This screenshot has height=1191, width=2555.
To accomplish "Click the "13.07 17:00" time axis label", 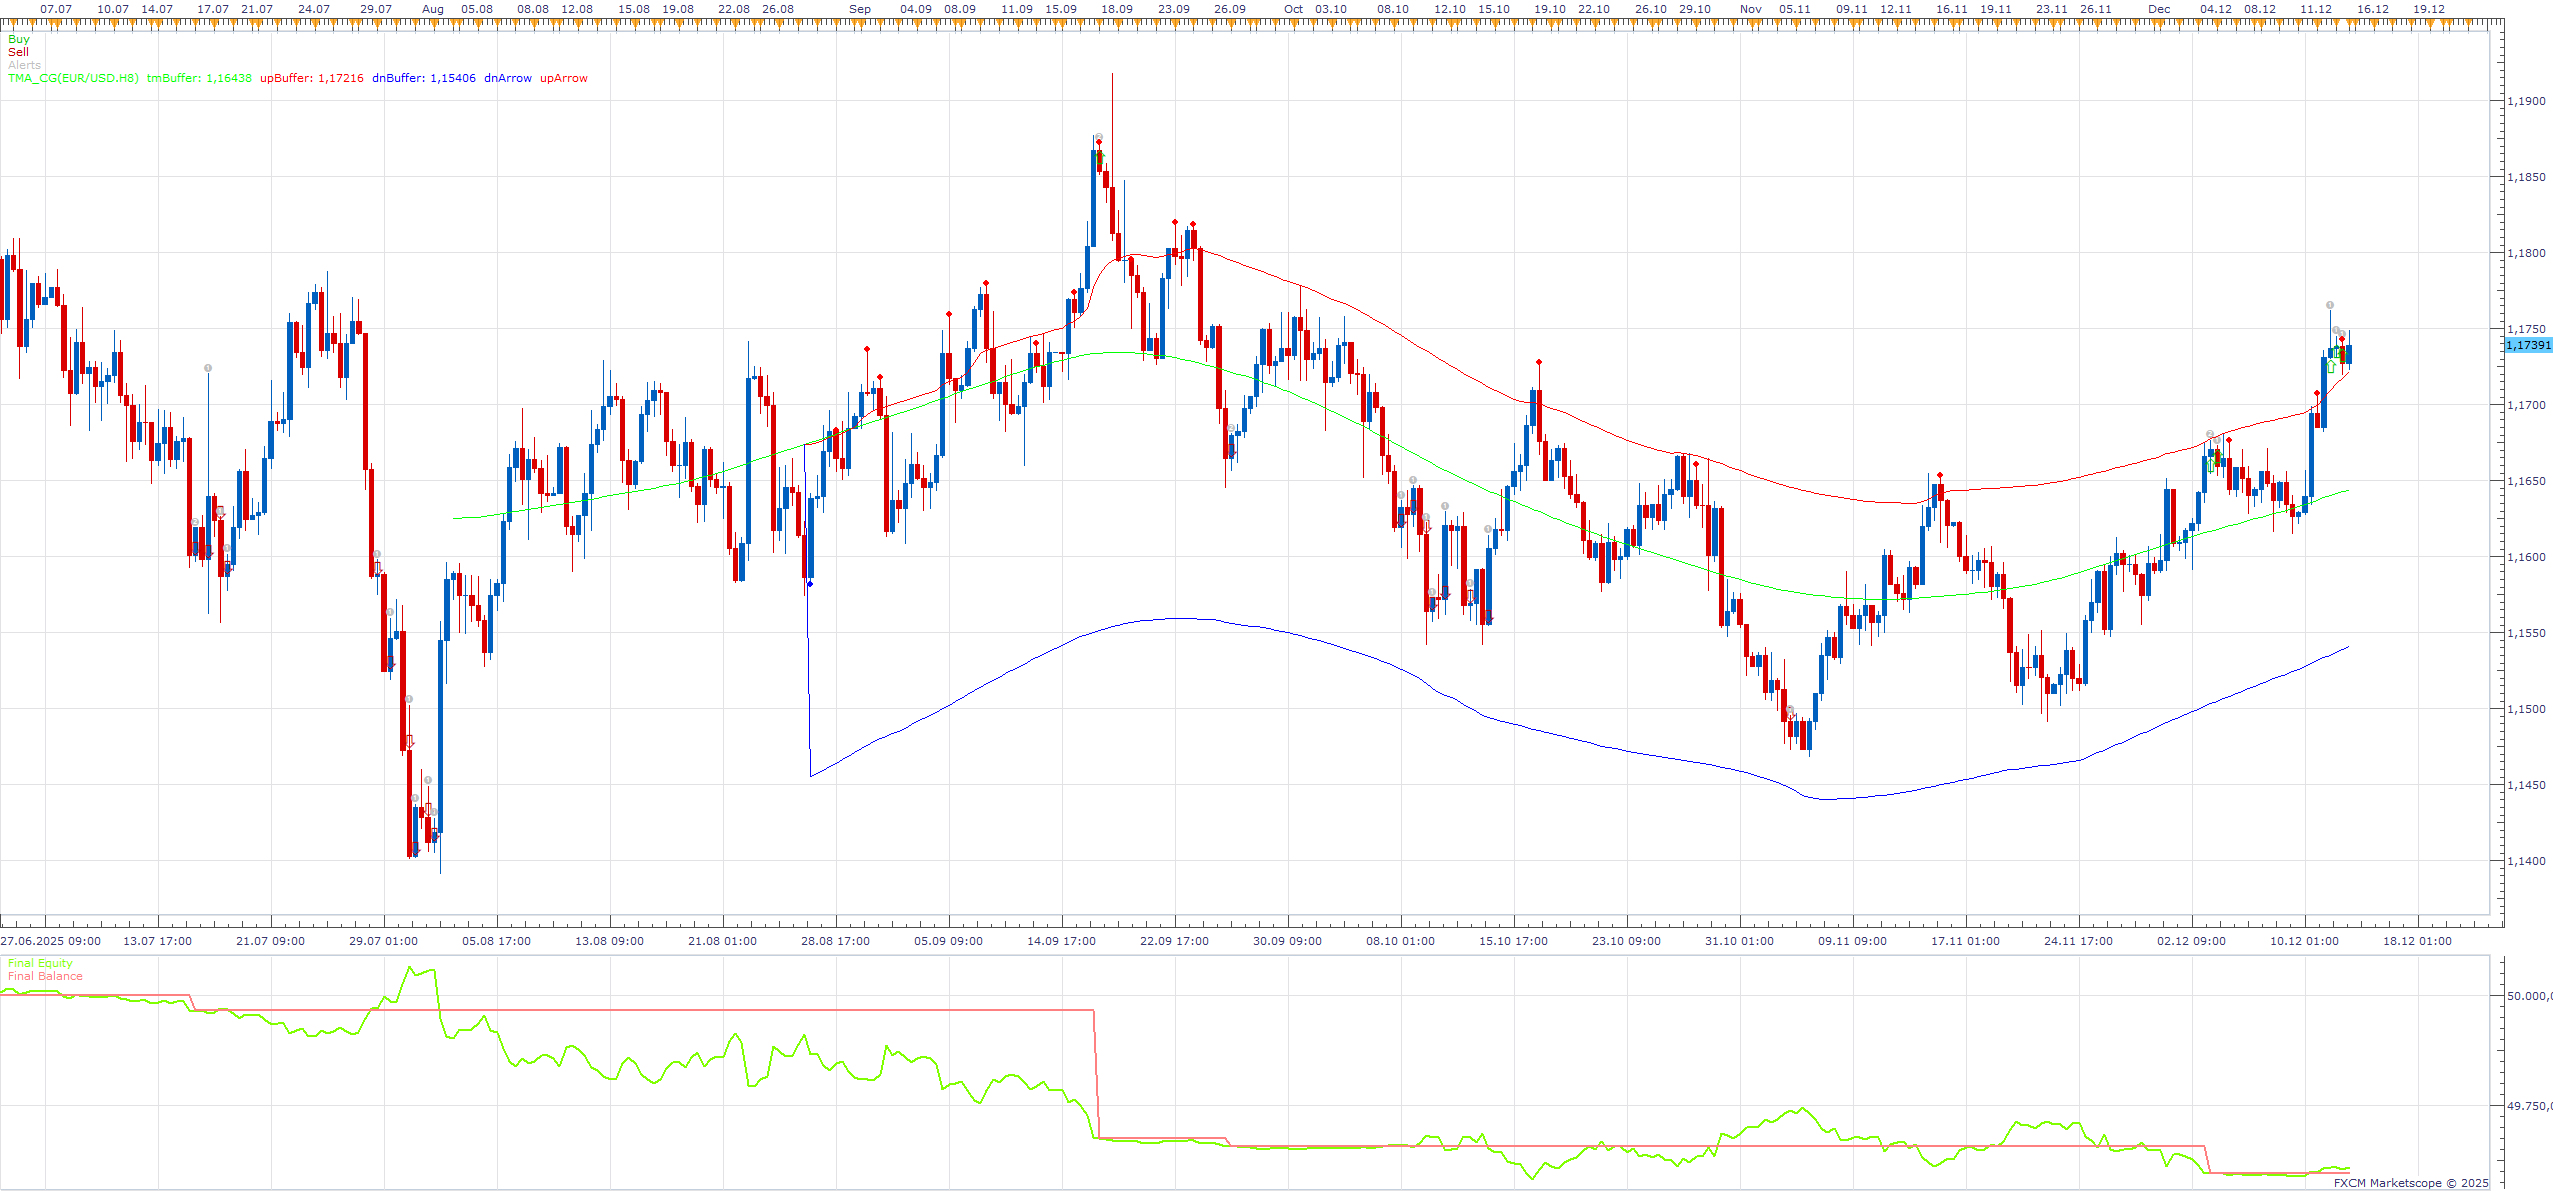I will [157, 941].
